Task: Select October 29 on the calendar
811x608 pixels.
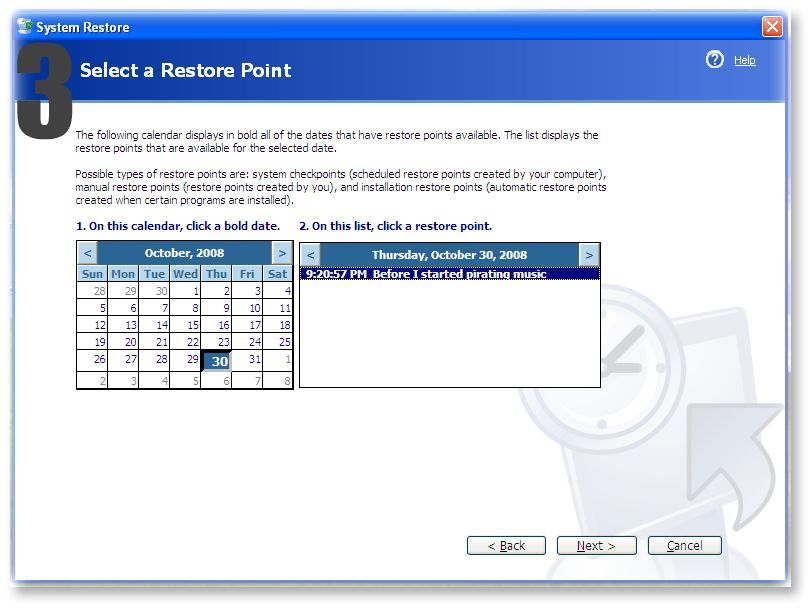Action: pos(186,360)
